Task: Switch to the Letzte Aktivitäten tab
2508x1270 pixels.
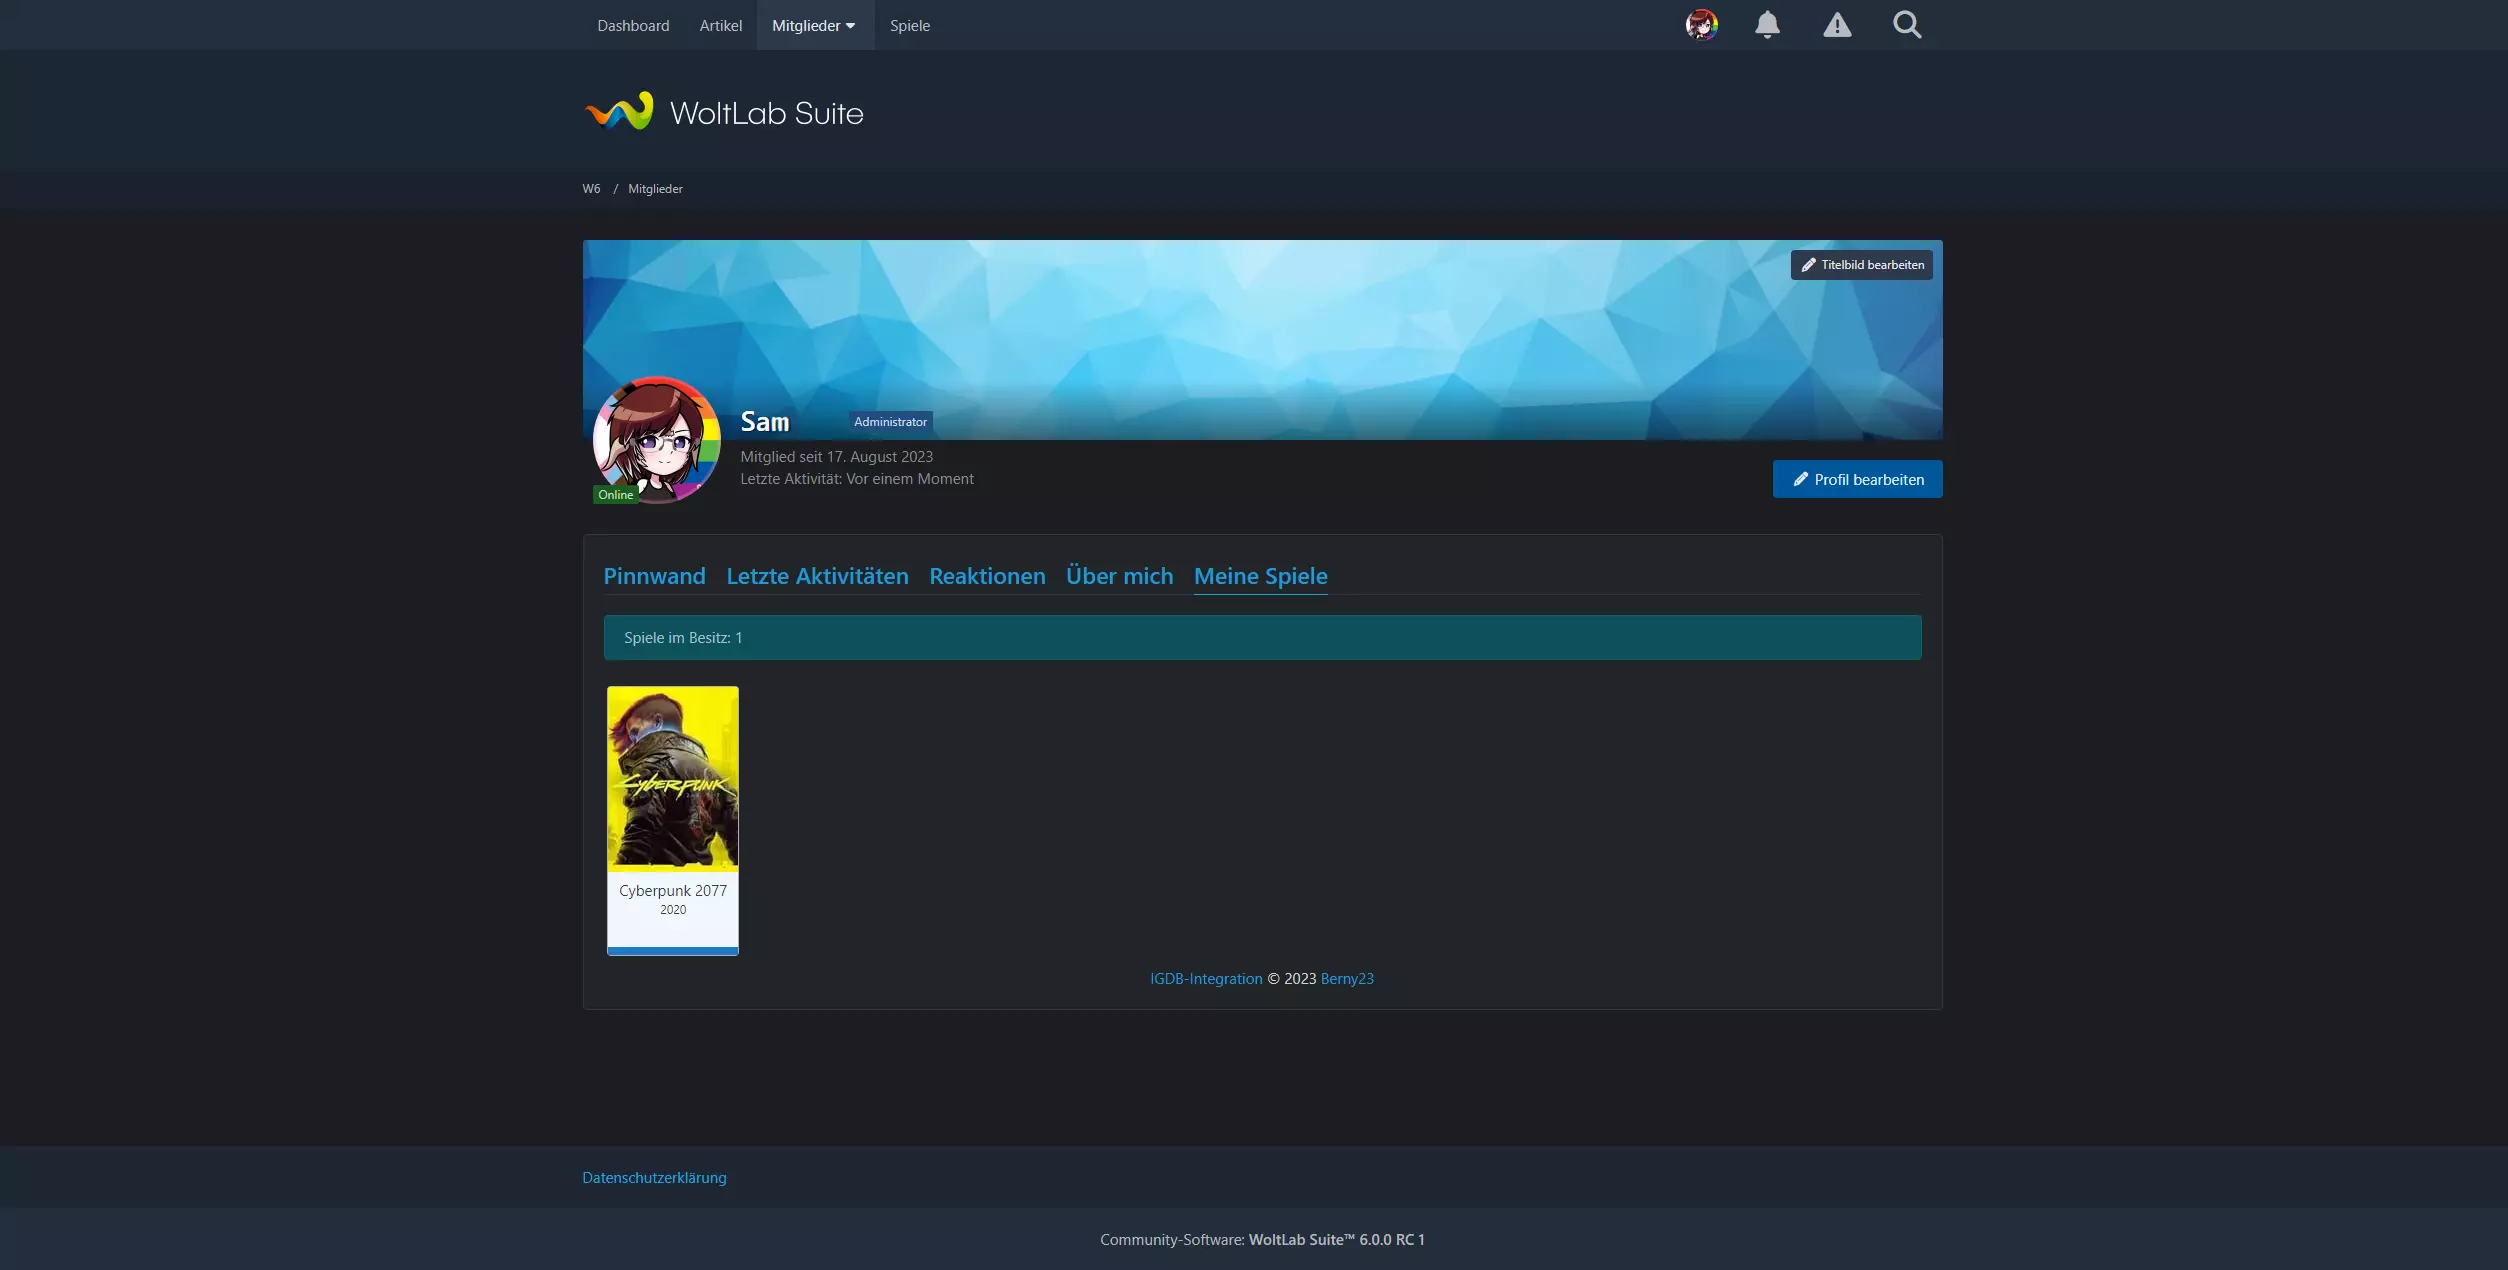Action: [817, 576]
